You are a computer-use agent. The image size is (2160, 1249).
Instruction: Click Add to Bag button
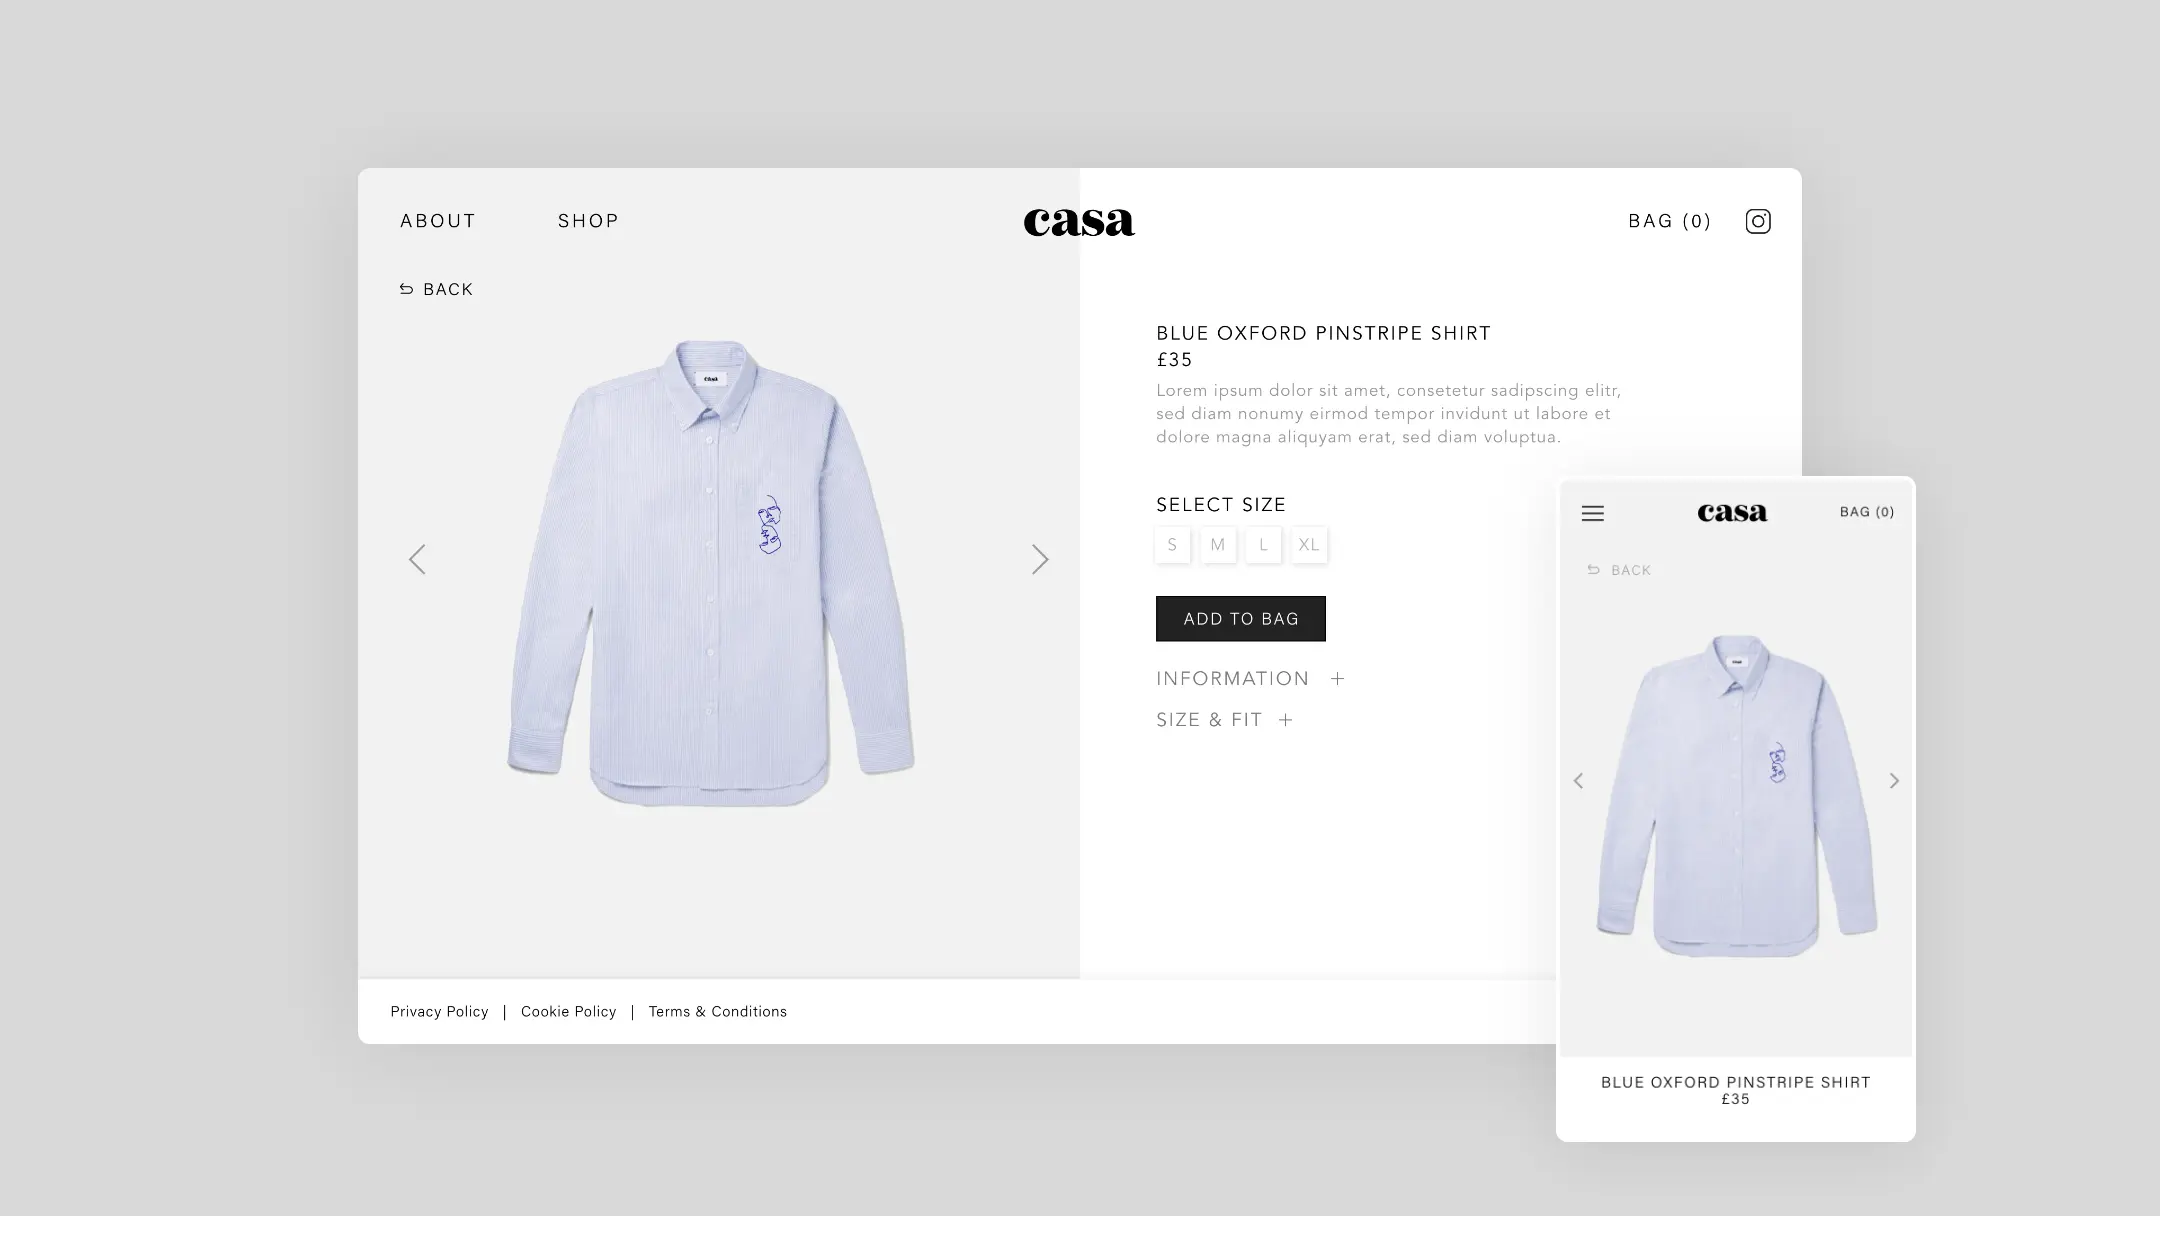coord(1241,619)
